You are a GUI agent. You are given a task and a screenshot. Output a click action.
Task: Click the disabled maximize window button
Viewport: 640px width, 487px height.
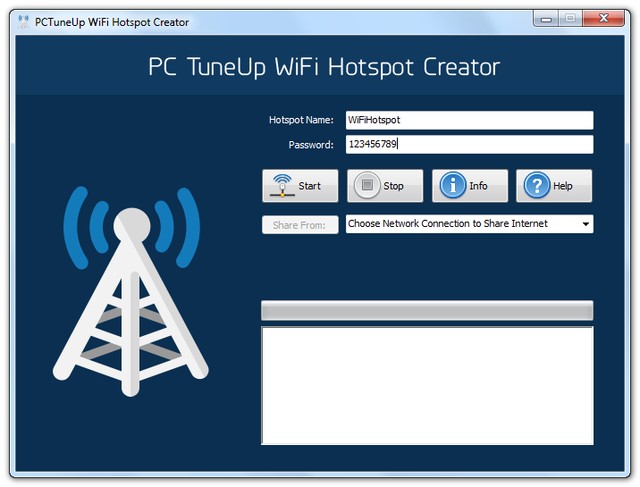(571, 18)
